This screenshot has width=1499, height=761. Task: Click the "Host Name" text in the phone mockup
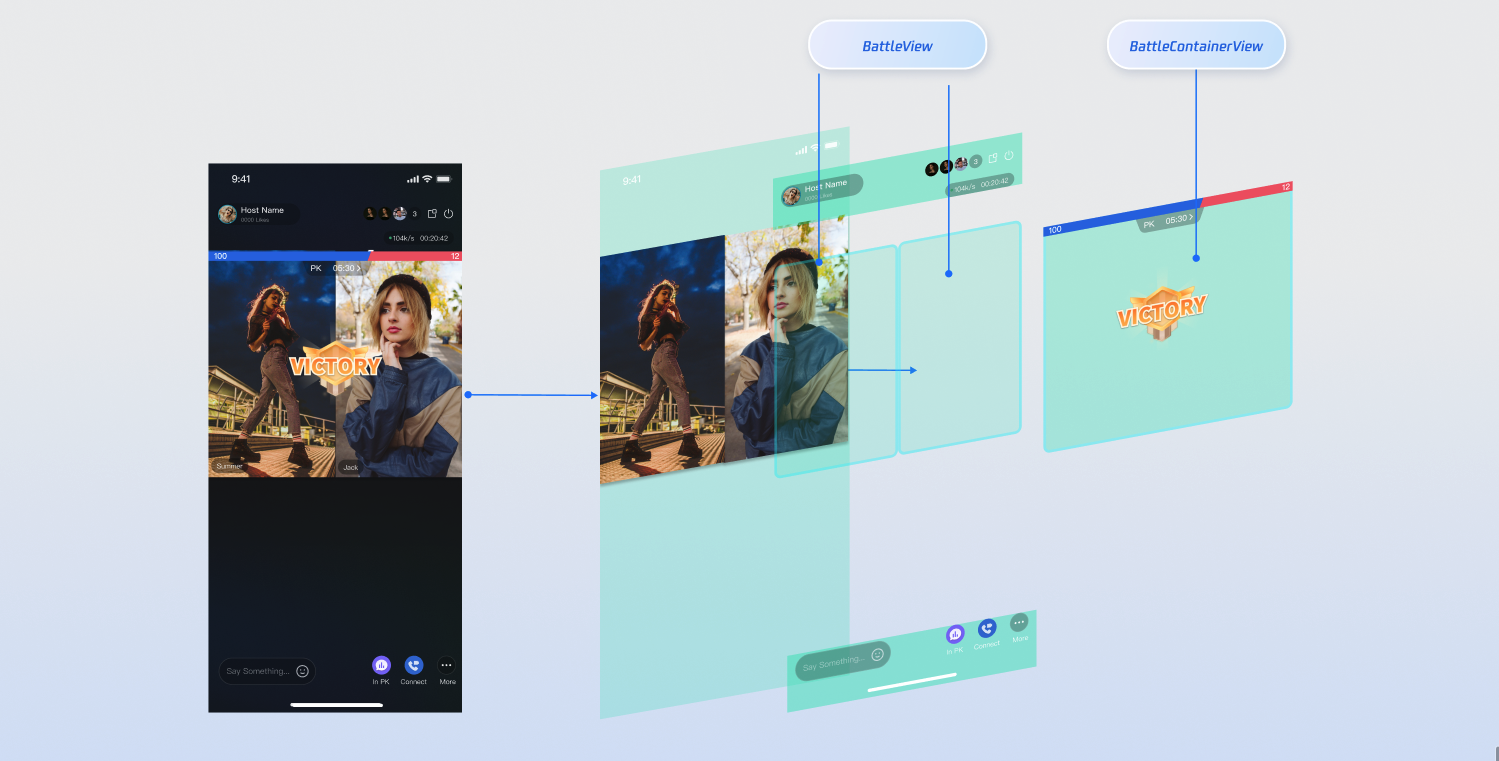(x=262, y=210)
